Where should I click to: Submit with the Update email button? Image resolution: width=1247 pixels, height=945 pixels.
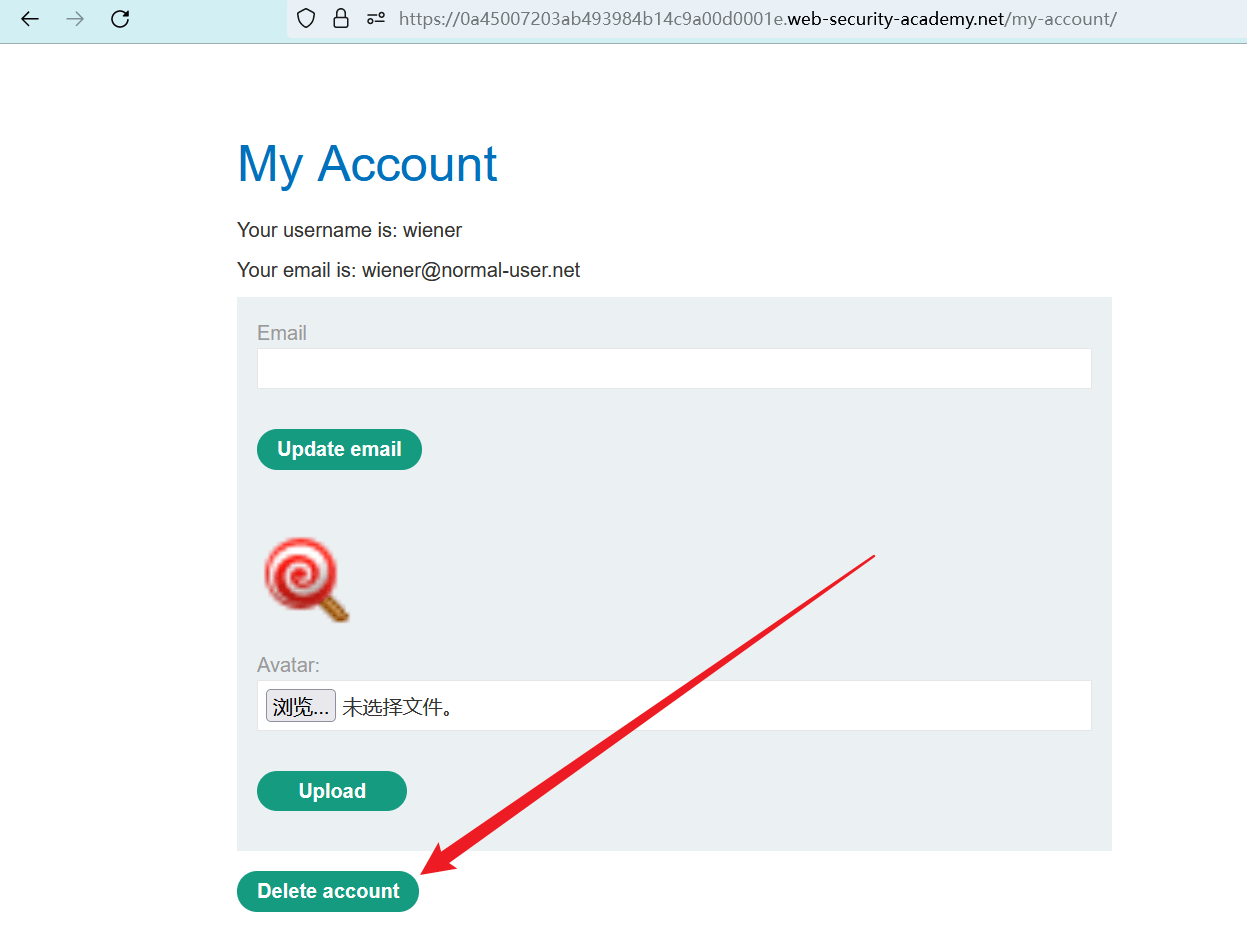pyautogui.click(x=339, y=449)
